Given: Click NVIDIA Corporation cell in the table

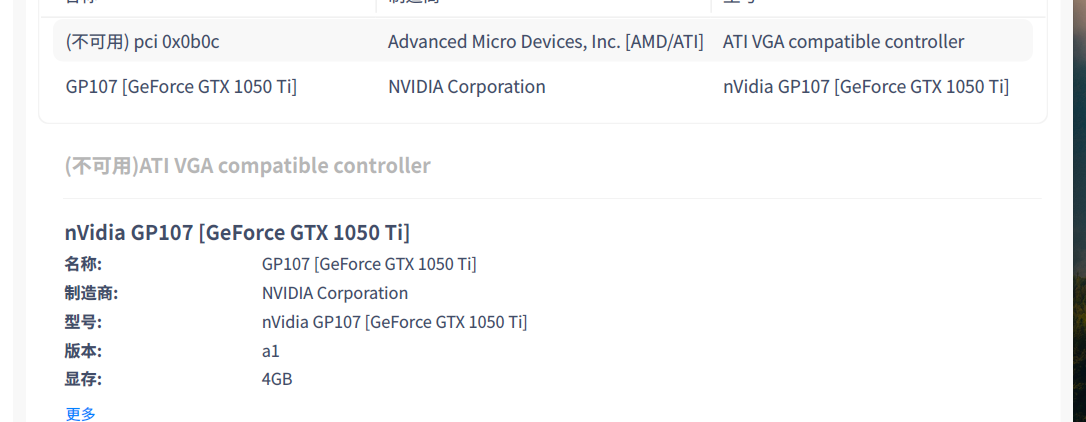Looking at the screenshot, I should click(x=466, y=87).
